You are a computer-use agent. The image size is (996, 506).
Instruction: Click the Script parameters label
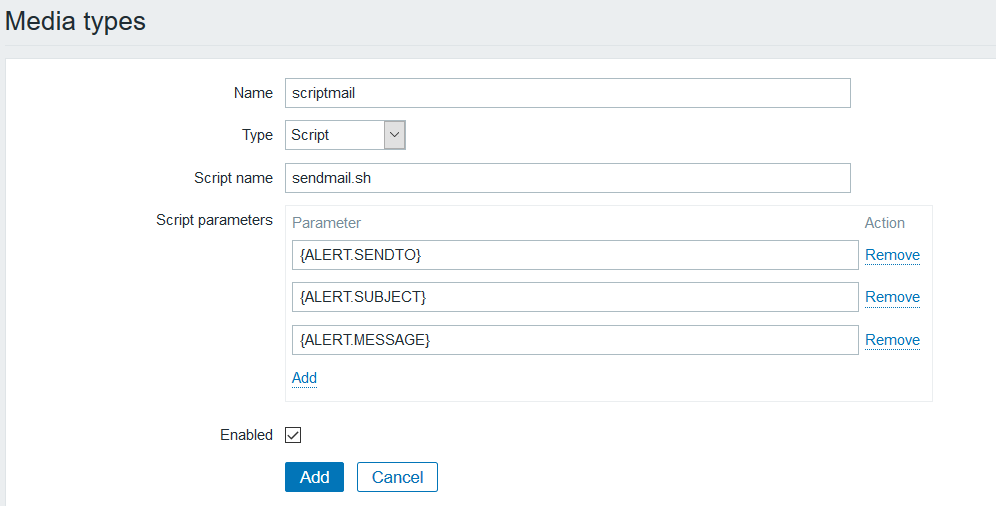215,220
